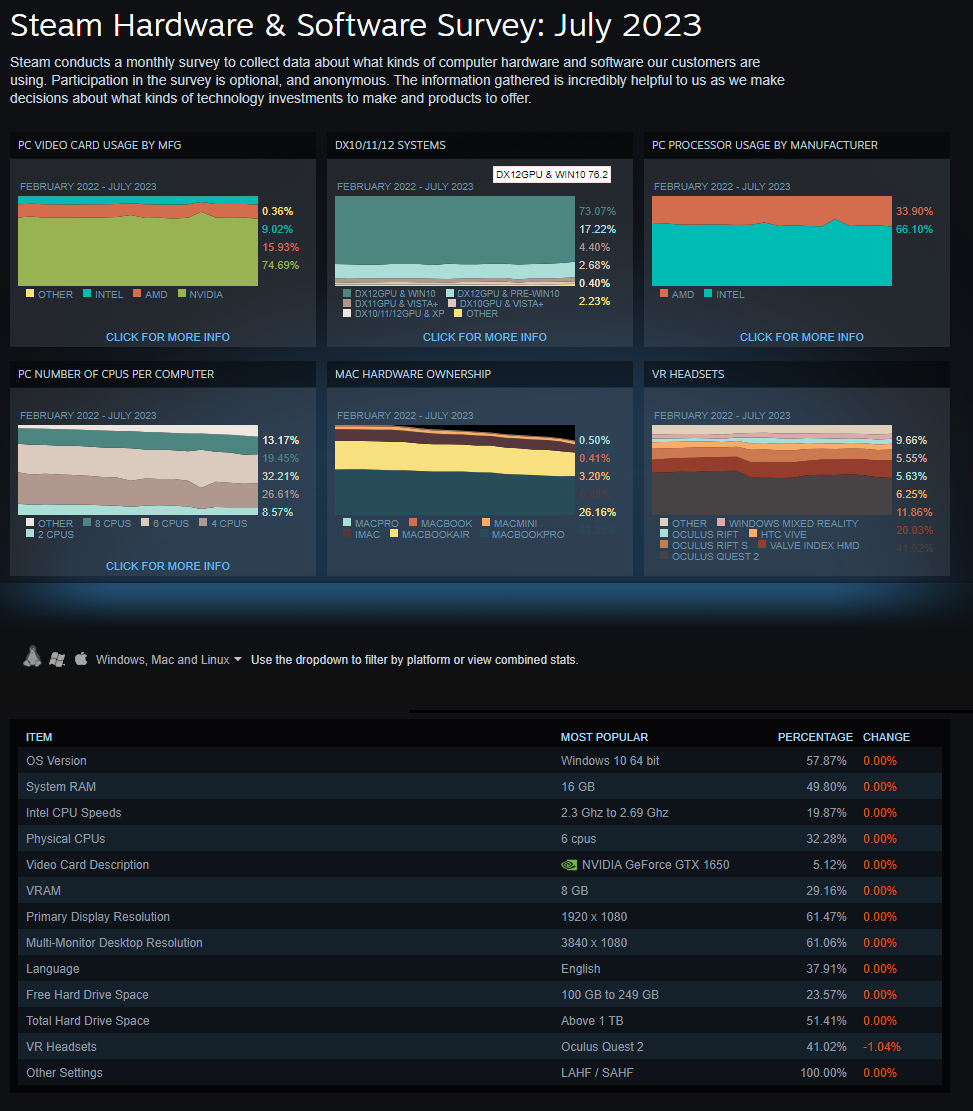Expand the System RAM row
Viewport: 973px width, 1111px height.
480,786
